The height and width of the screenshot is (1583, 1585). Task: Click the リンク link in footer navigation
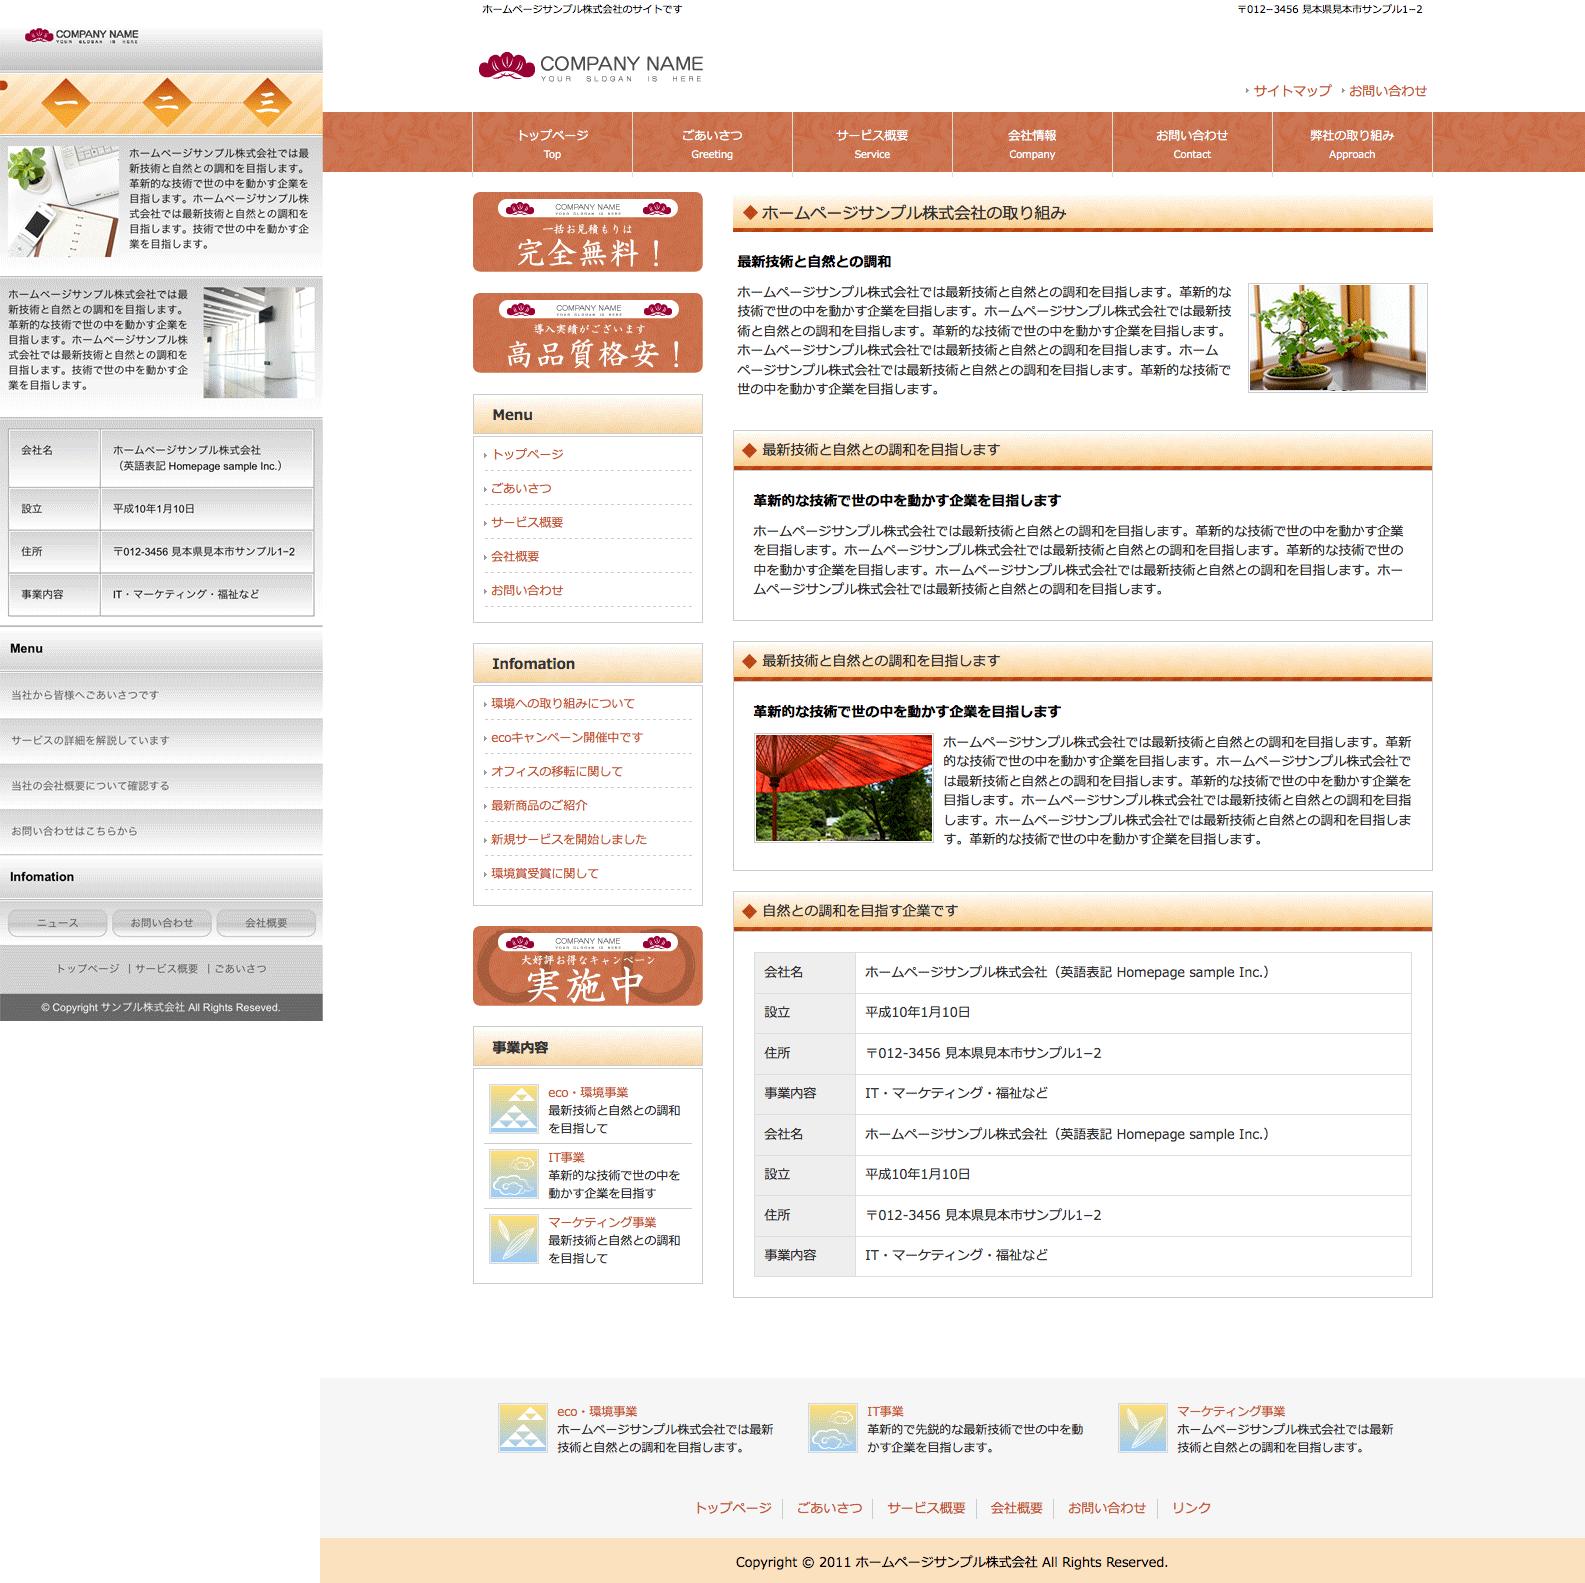(1191, 1508)
